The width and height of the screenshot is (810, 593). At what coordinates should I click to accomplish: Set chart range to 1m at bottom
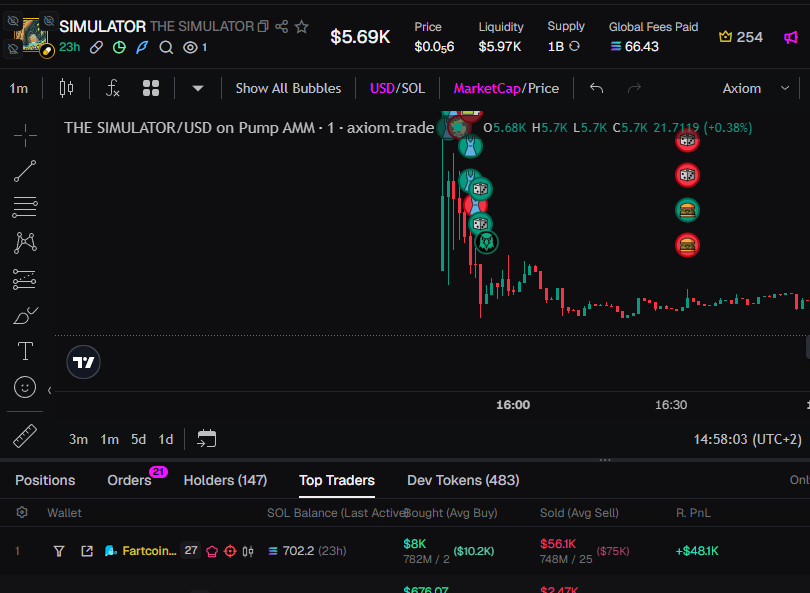coord(110,439)
